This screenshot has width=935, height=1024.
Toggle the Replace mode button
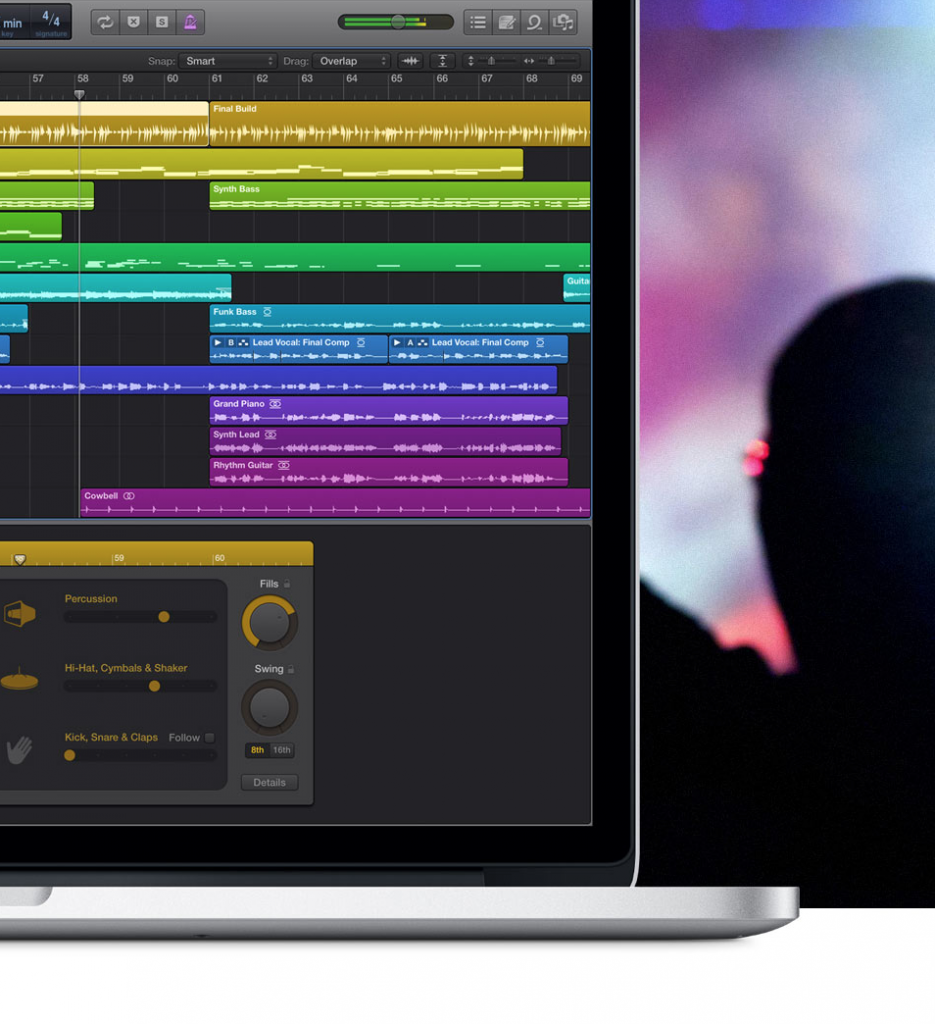133,22
